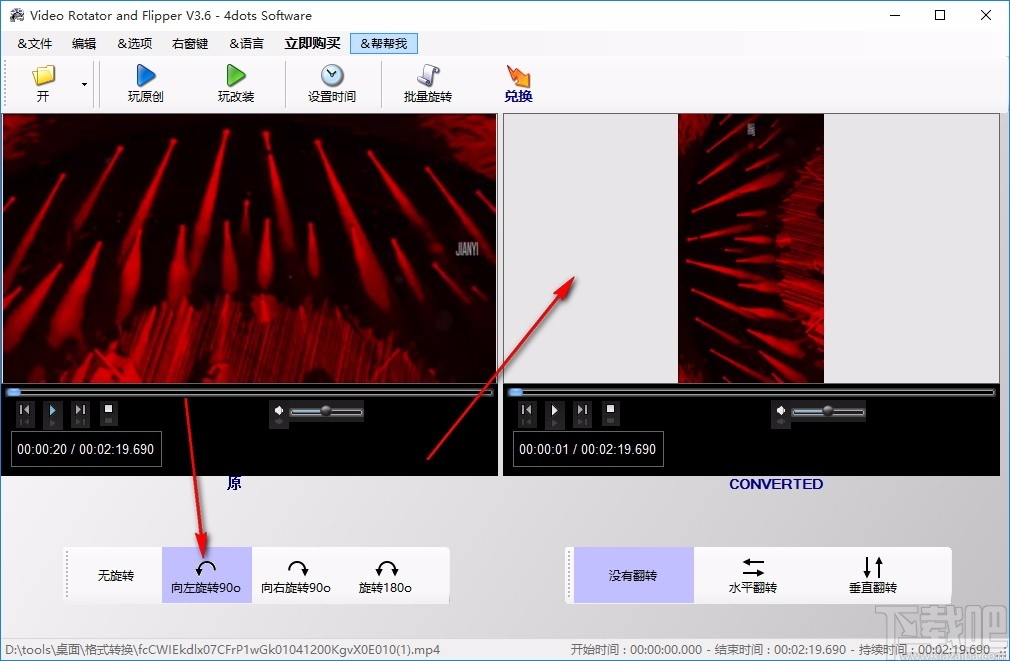This screenshot has width=1010, height=661.
Task: Expand the open-file dropdown arrow
Action: tap(84, 86)
